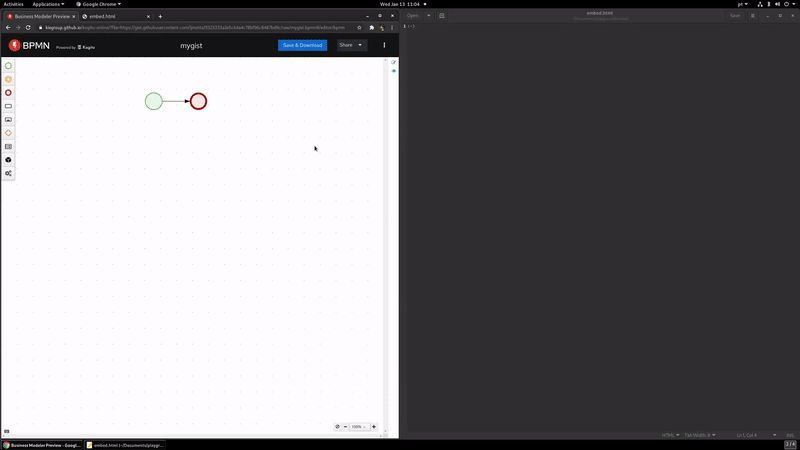
Task: Expand the HTML language selector in status bar
Action: click(x=670, y=435)
